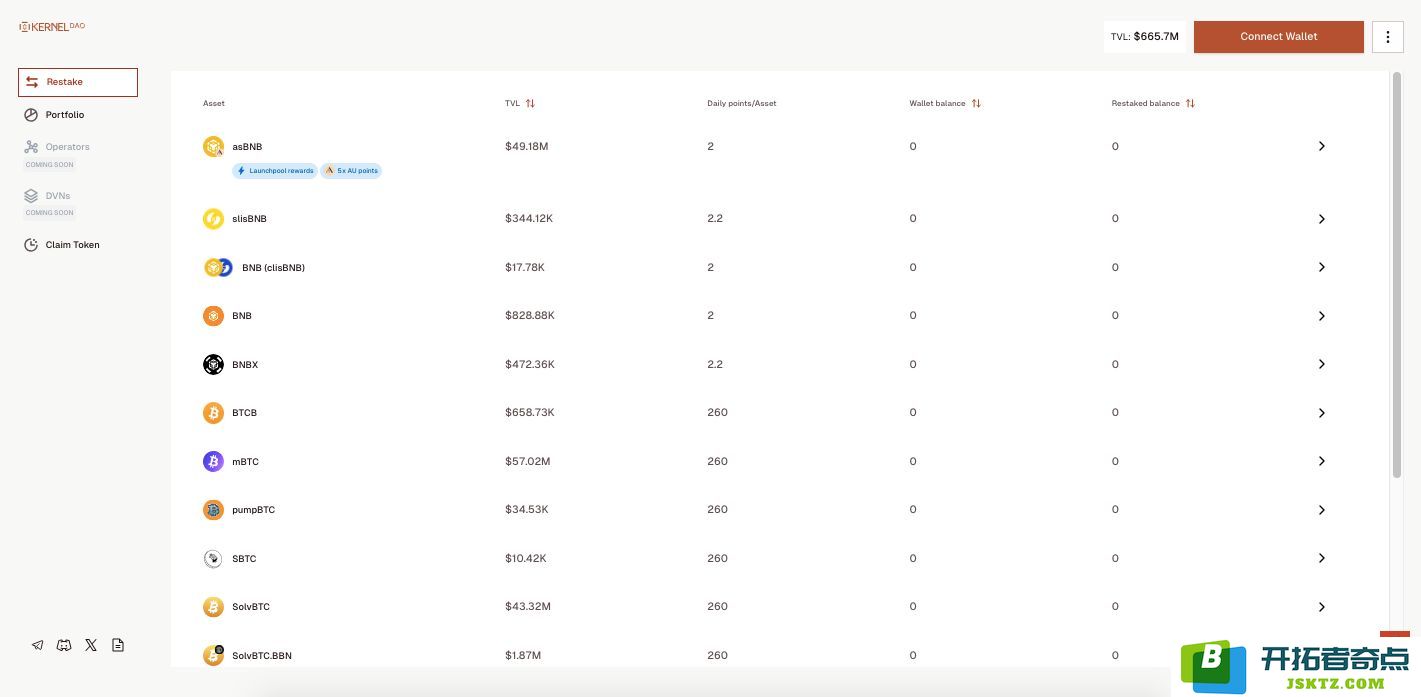Image resolution: width=1421 pixels, height=697 pixels.
Task: Click the SBTC asset name
Action: (244, 559)
